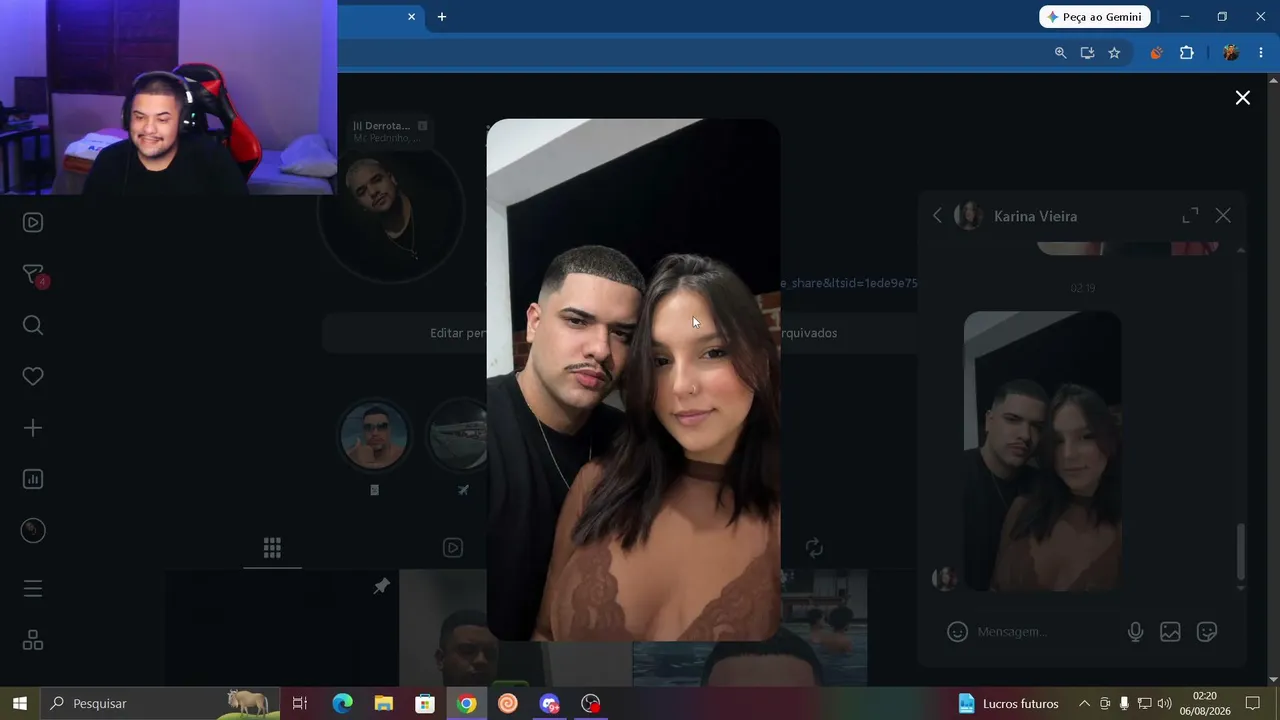Click the enlarged photo in the viewer

click(x=633, y=380)
